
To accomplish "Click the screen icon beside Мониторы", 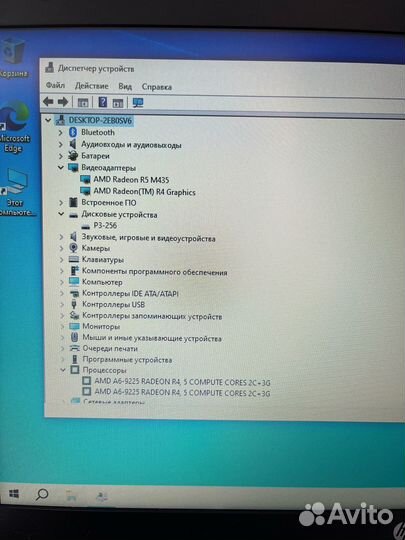I will coord(74,326).
